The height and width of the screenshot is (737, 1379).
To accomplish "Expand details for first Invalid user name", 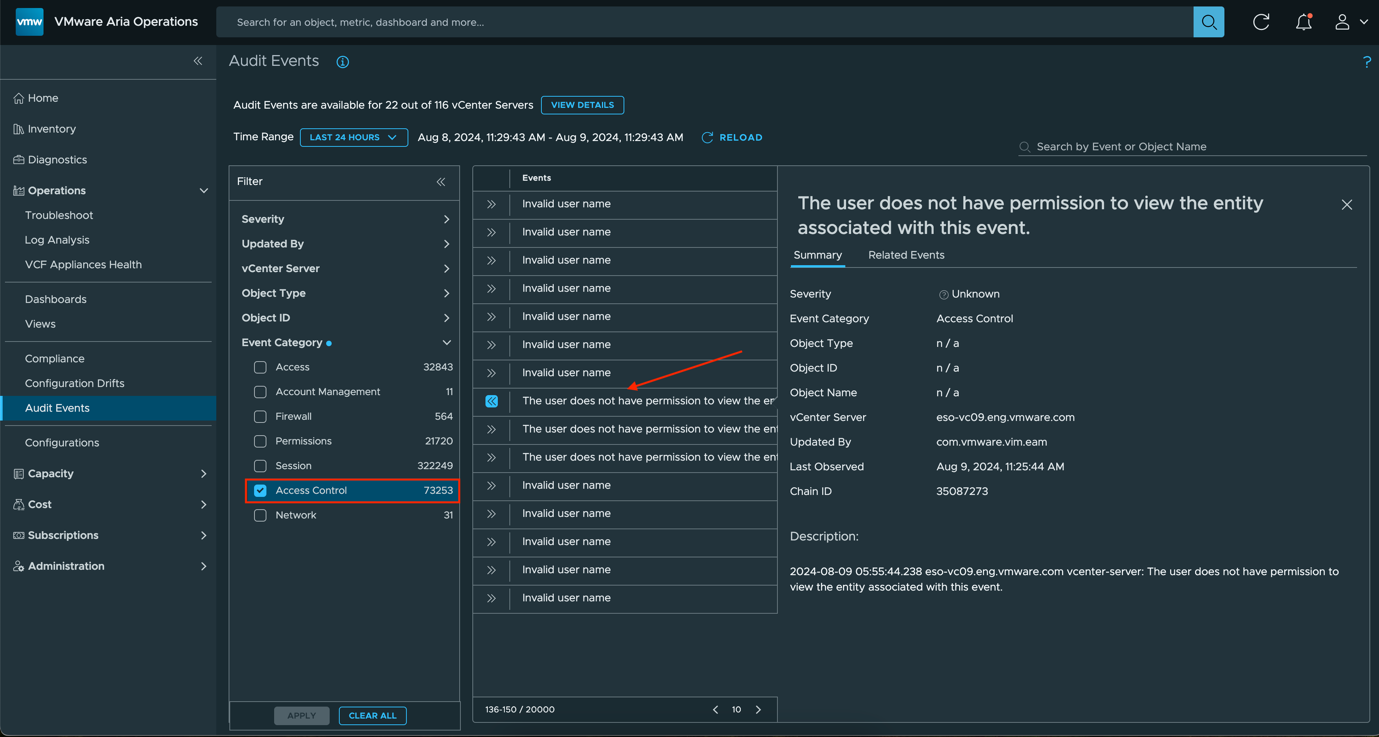I will click(x=491, y=204).
